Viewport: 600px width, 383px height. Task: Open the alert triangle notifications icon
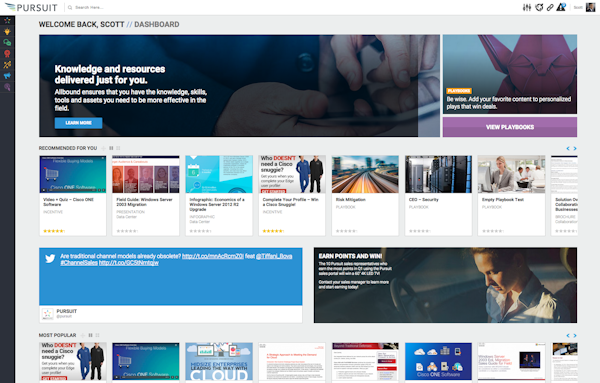coord(561,7)
